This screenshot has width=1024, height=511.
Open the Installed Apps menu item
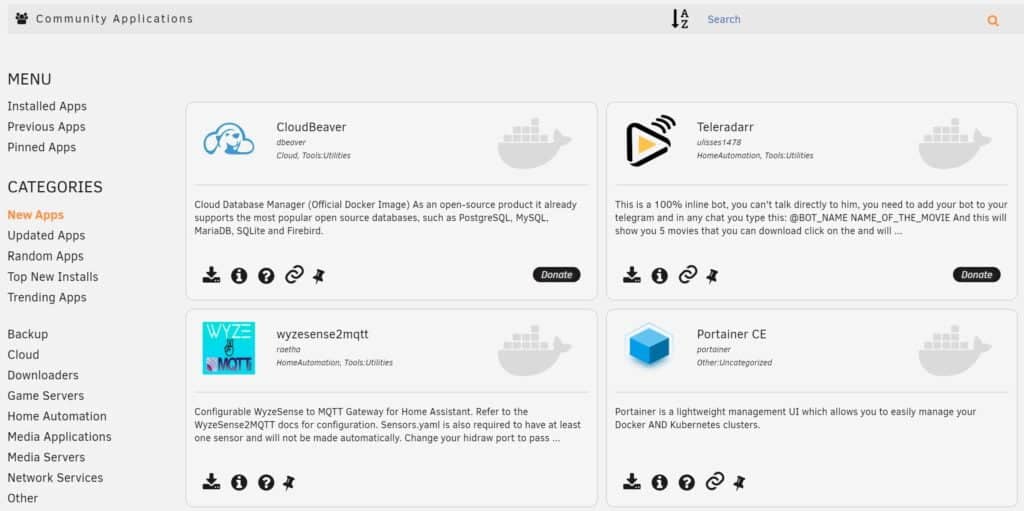coord(47,106)
